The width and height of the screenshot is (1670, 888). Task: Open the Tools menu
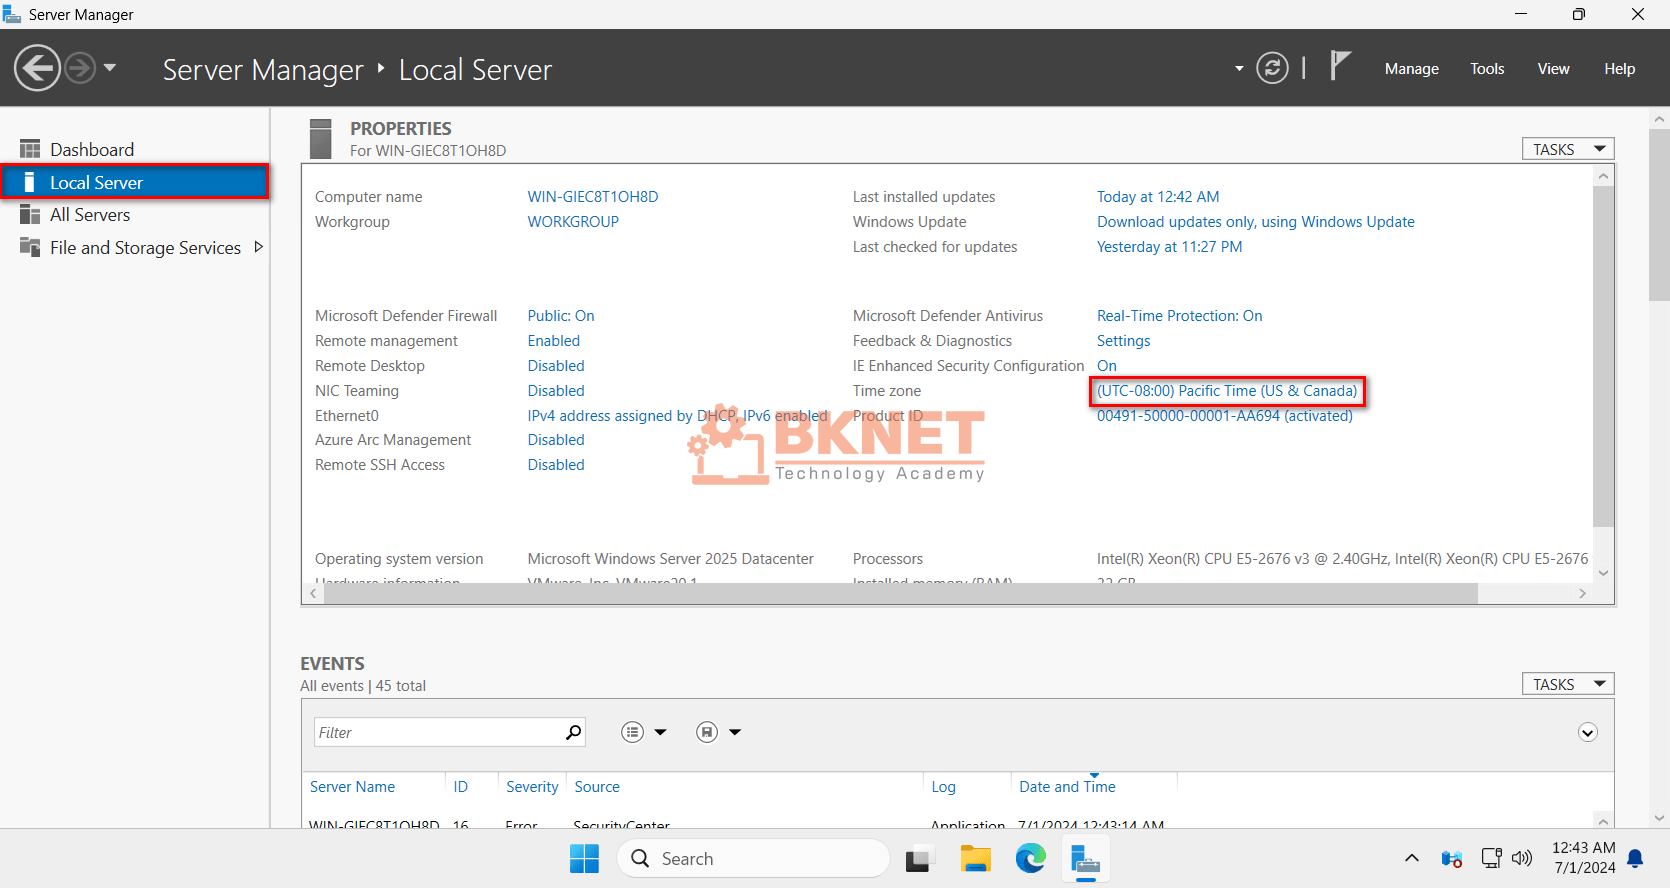tap(1487, 69)
